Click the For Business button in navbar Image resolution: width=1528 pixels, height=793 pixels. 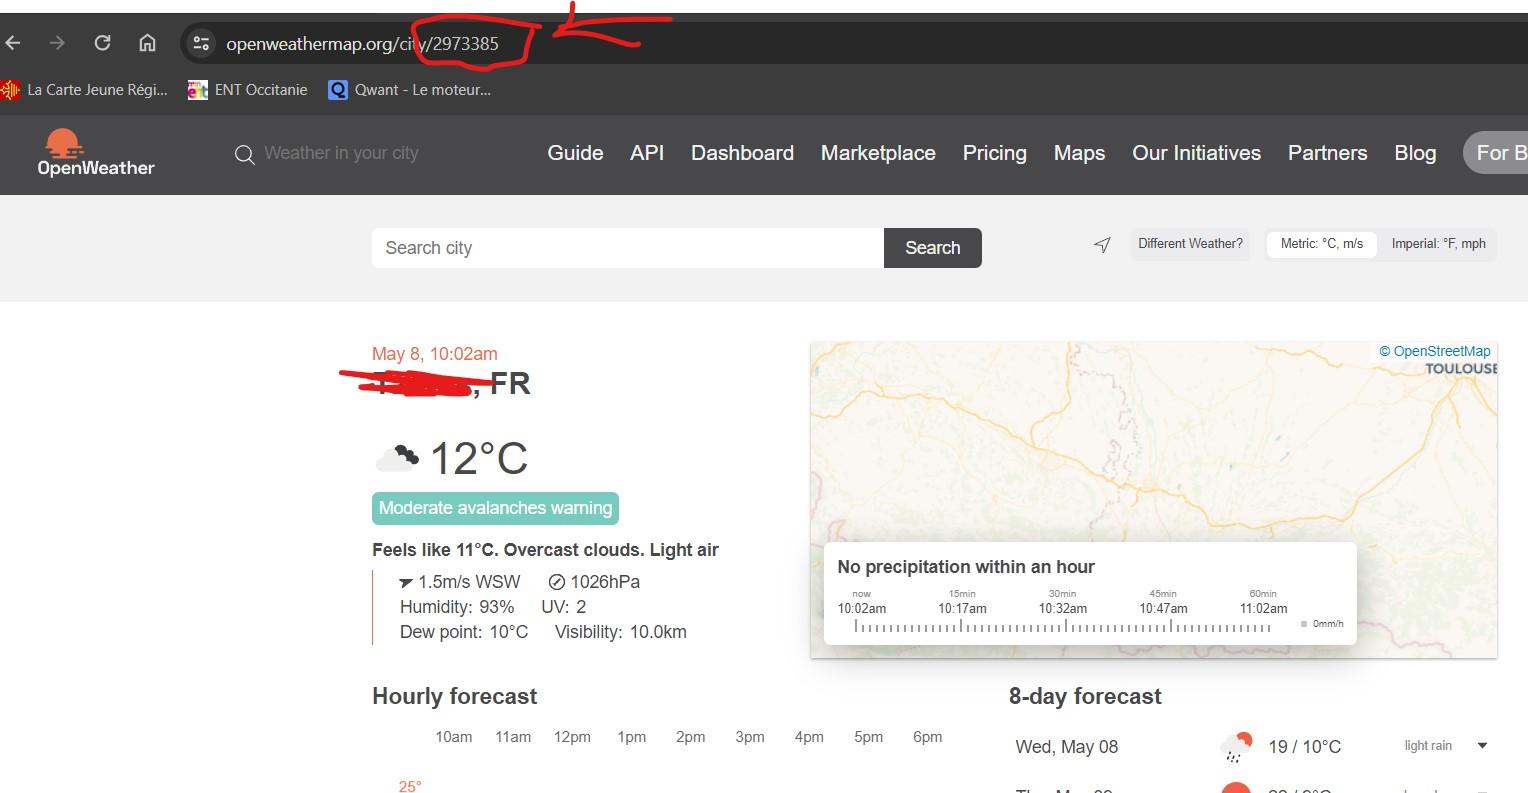1496,153
